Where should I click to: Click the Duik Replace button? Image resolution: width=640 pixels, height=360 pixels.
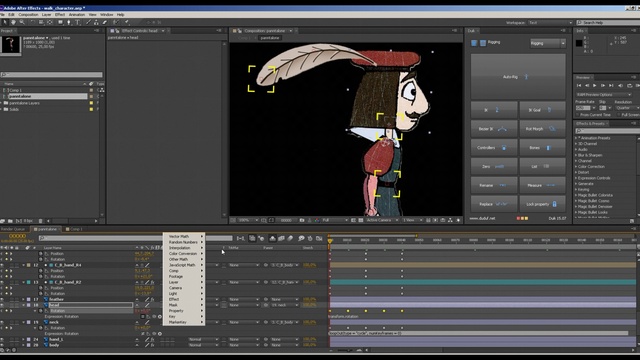pyautogui.click(x=494, y=204)
